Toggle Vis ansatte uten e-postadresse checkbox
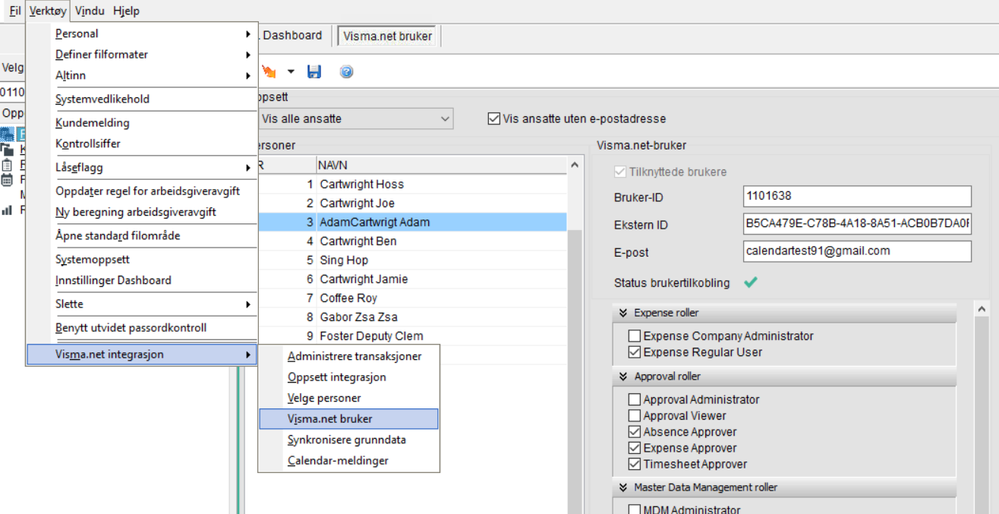This screenshot has width=999, height=514. click(x=493, y=118)
